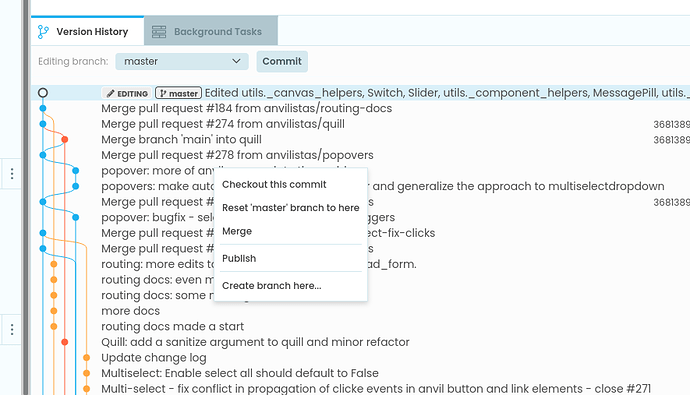Screen dimensions: 690x395
Task: Choose Merge from the context menu
Action: tap(237, 231)
